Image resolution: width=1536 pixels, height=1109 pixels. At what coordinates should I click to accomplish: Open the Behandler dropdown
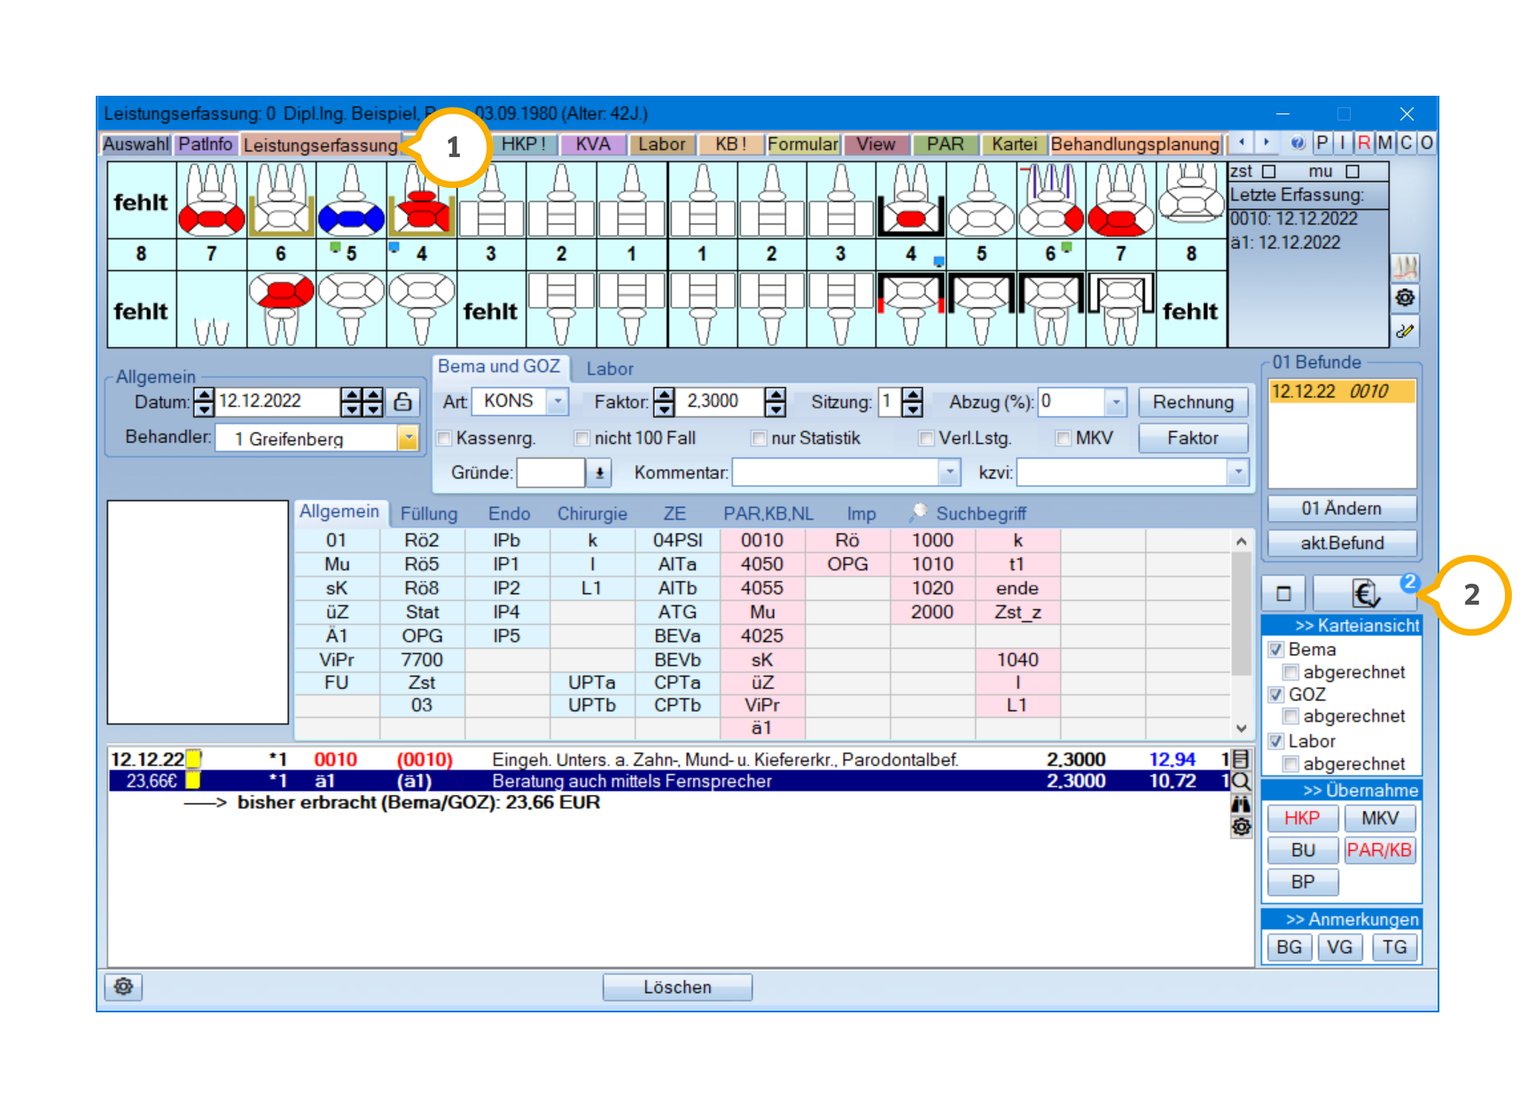(407, 438)
